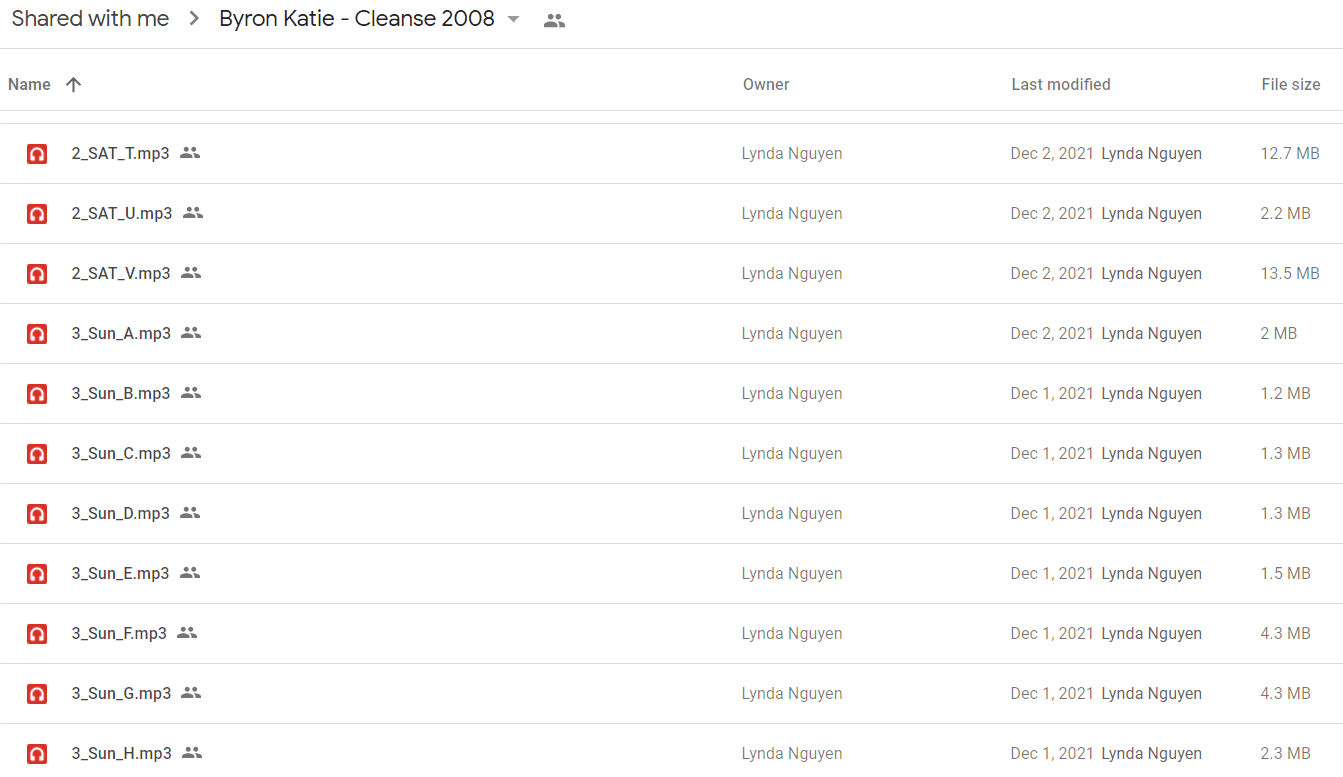This screenshot has height=777, width=1343.
Task: Click the breadcrumb chevron after Shared with me
Action: (x=195, y=19)
